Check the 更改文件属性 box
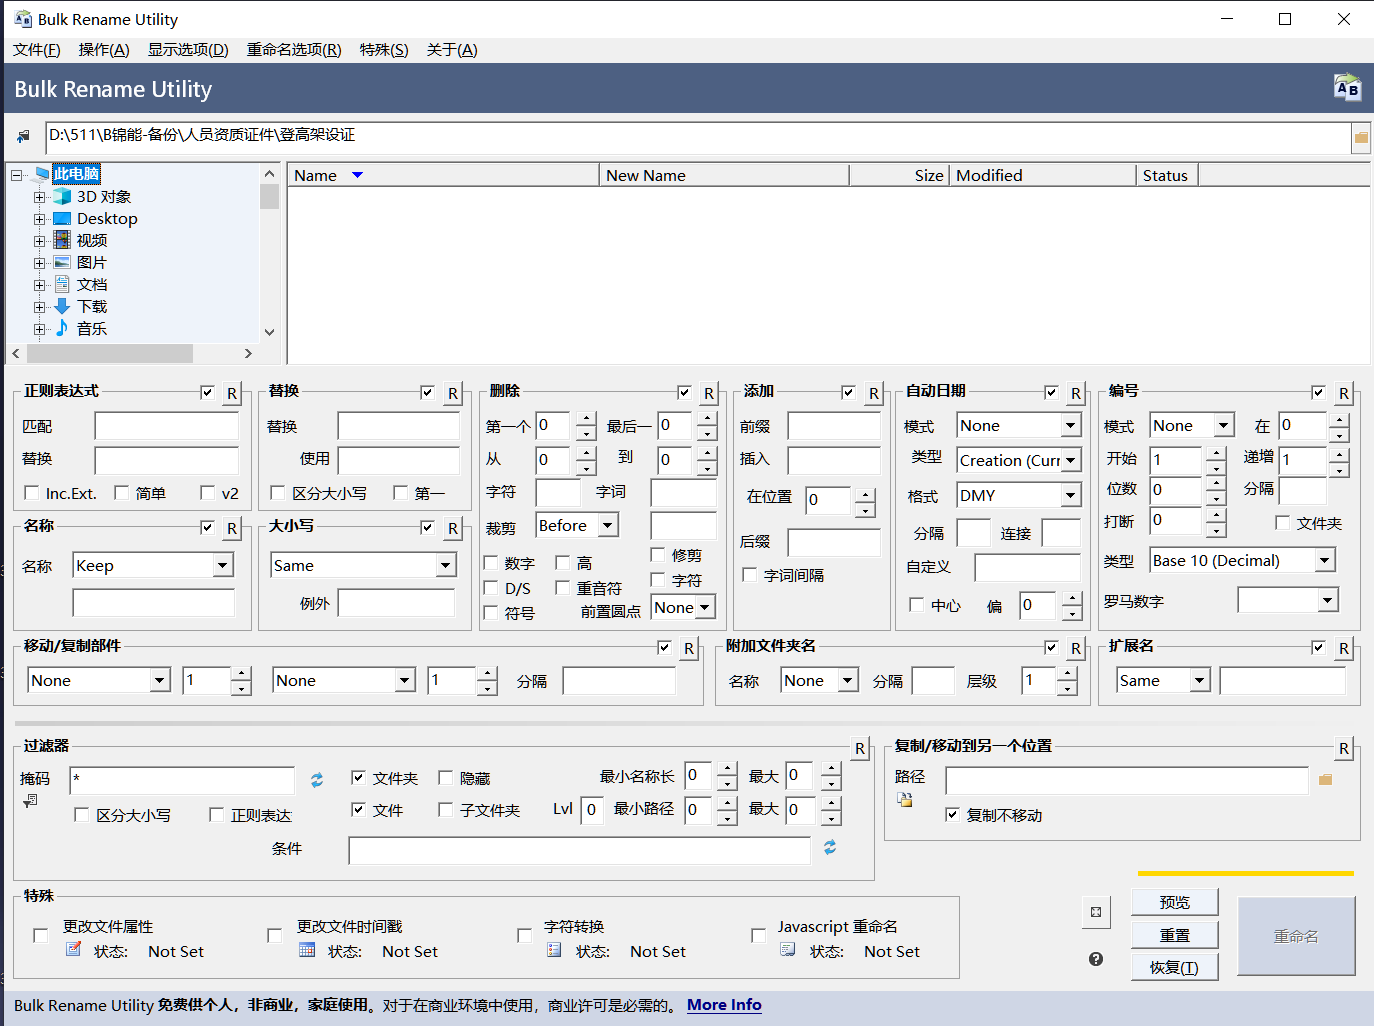The height and width of the screenshot is (1026, 1374). point(41,935)
